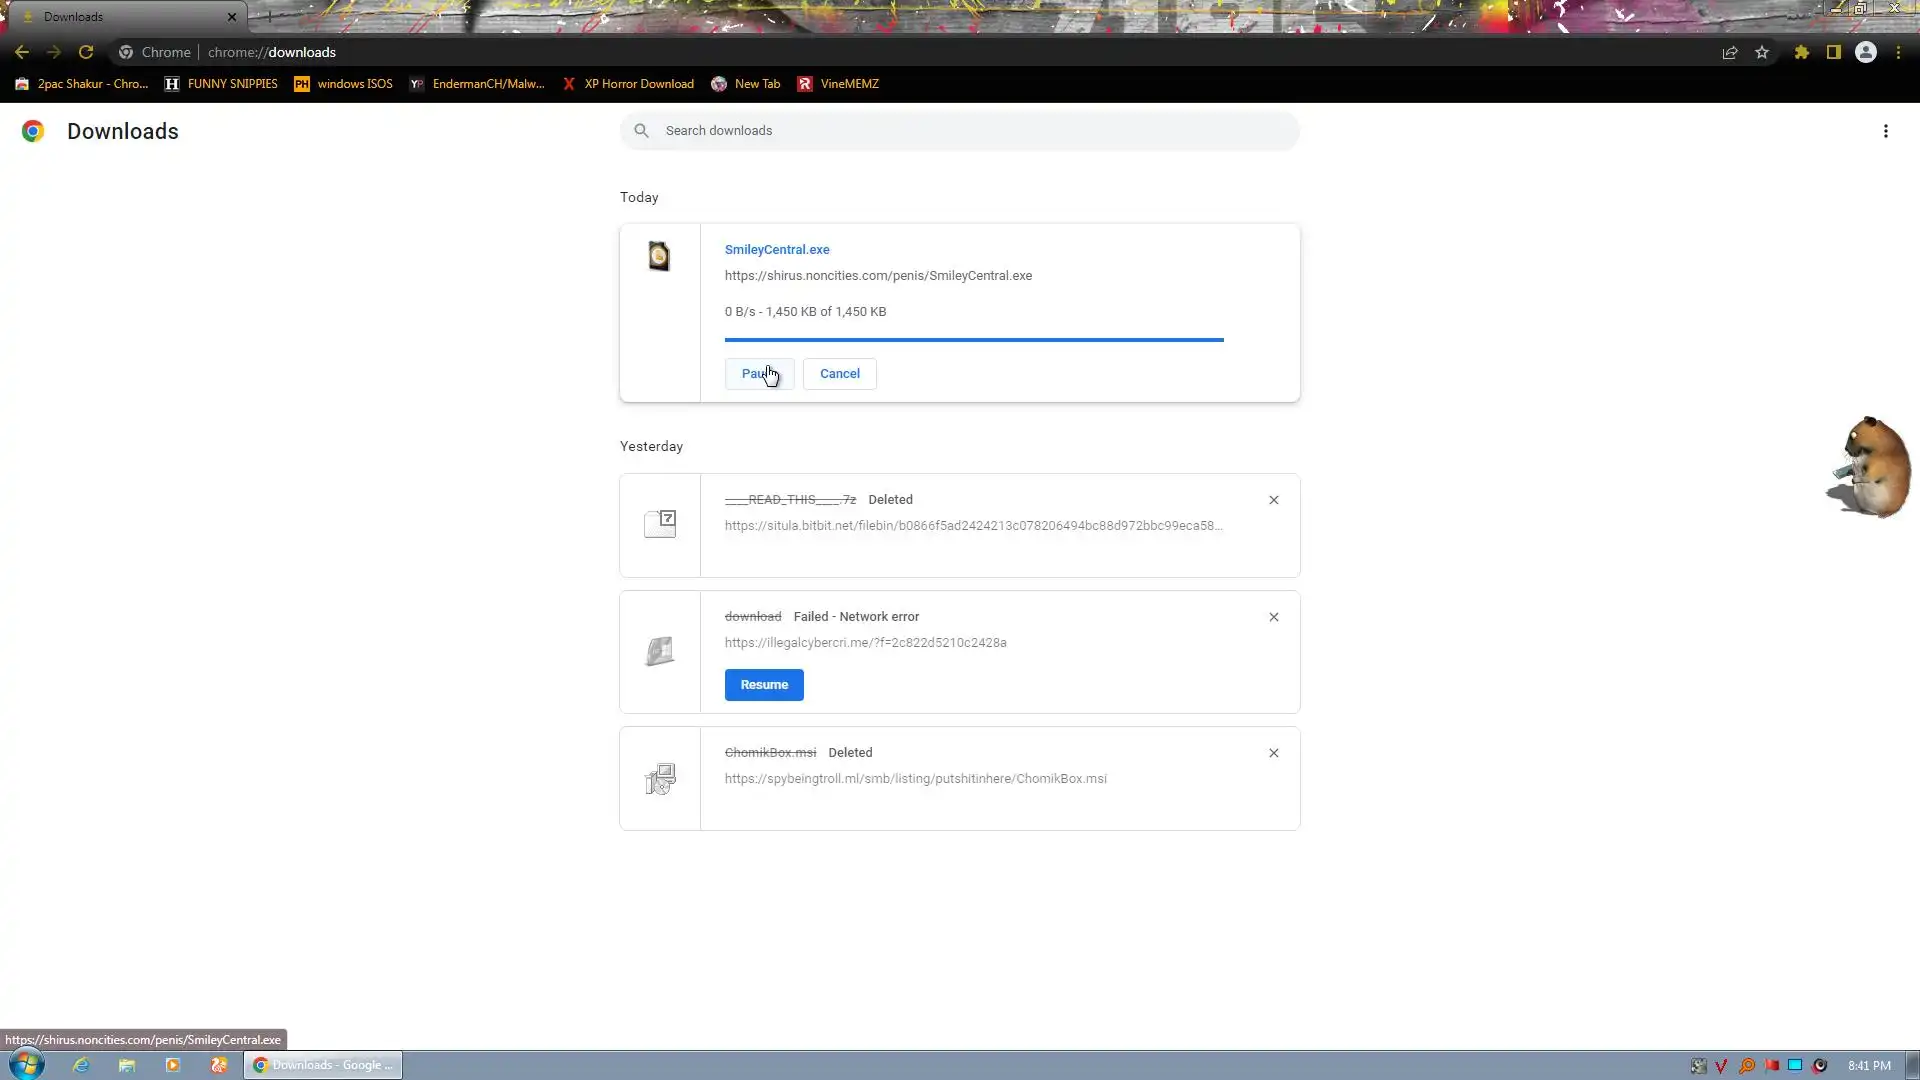
Task: Remove READ_THIS 7z entry from list
Action: click(x=1273, y=500)
